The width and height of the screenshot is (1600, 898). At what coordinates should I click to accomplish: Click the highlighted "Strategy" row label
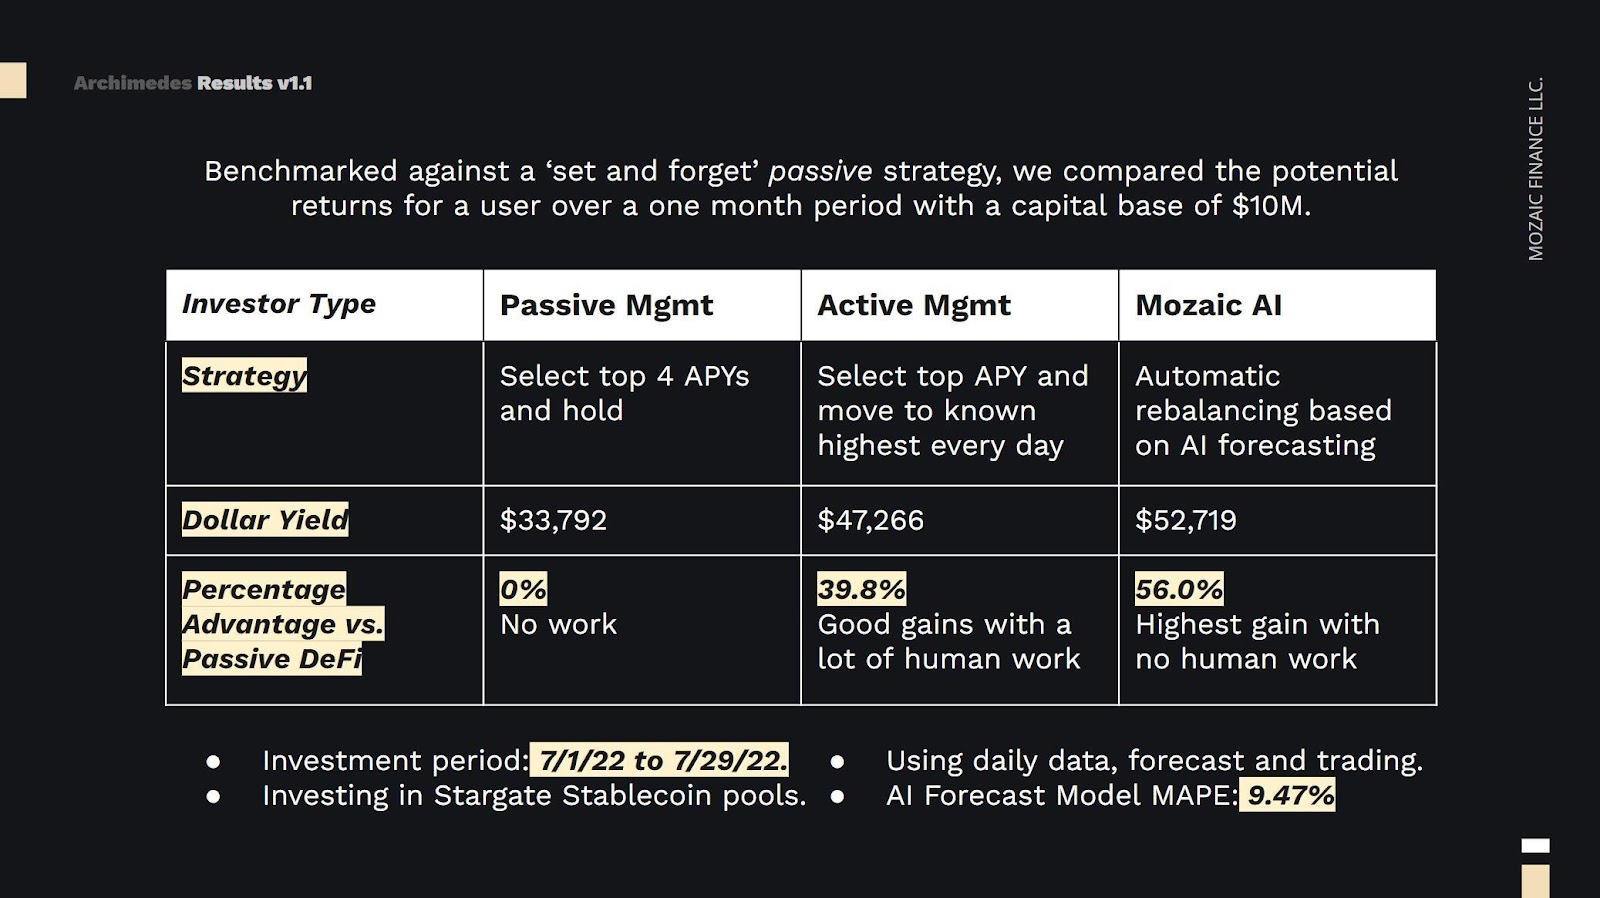pos(244,376)
